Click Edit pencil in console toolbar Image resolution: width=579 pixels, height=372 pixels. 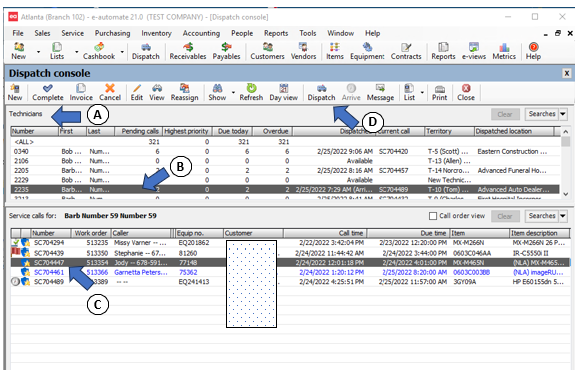[137, 92]
